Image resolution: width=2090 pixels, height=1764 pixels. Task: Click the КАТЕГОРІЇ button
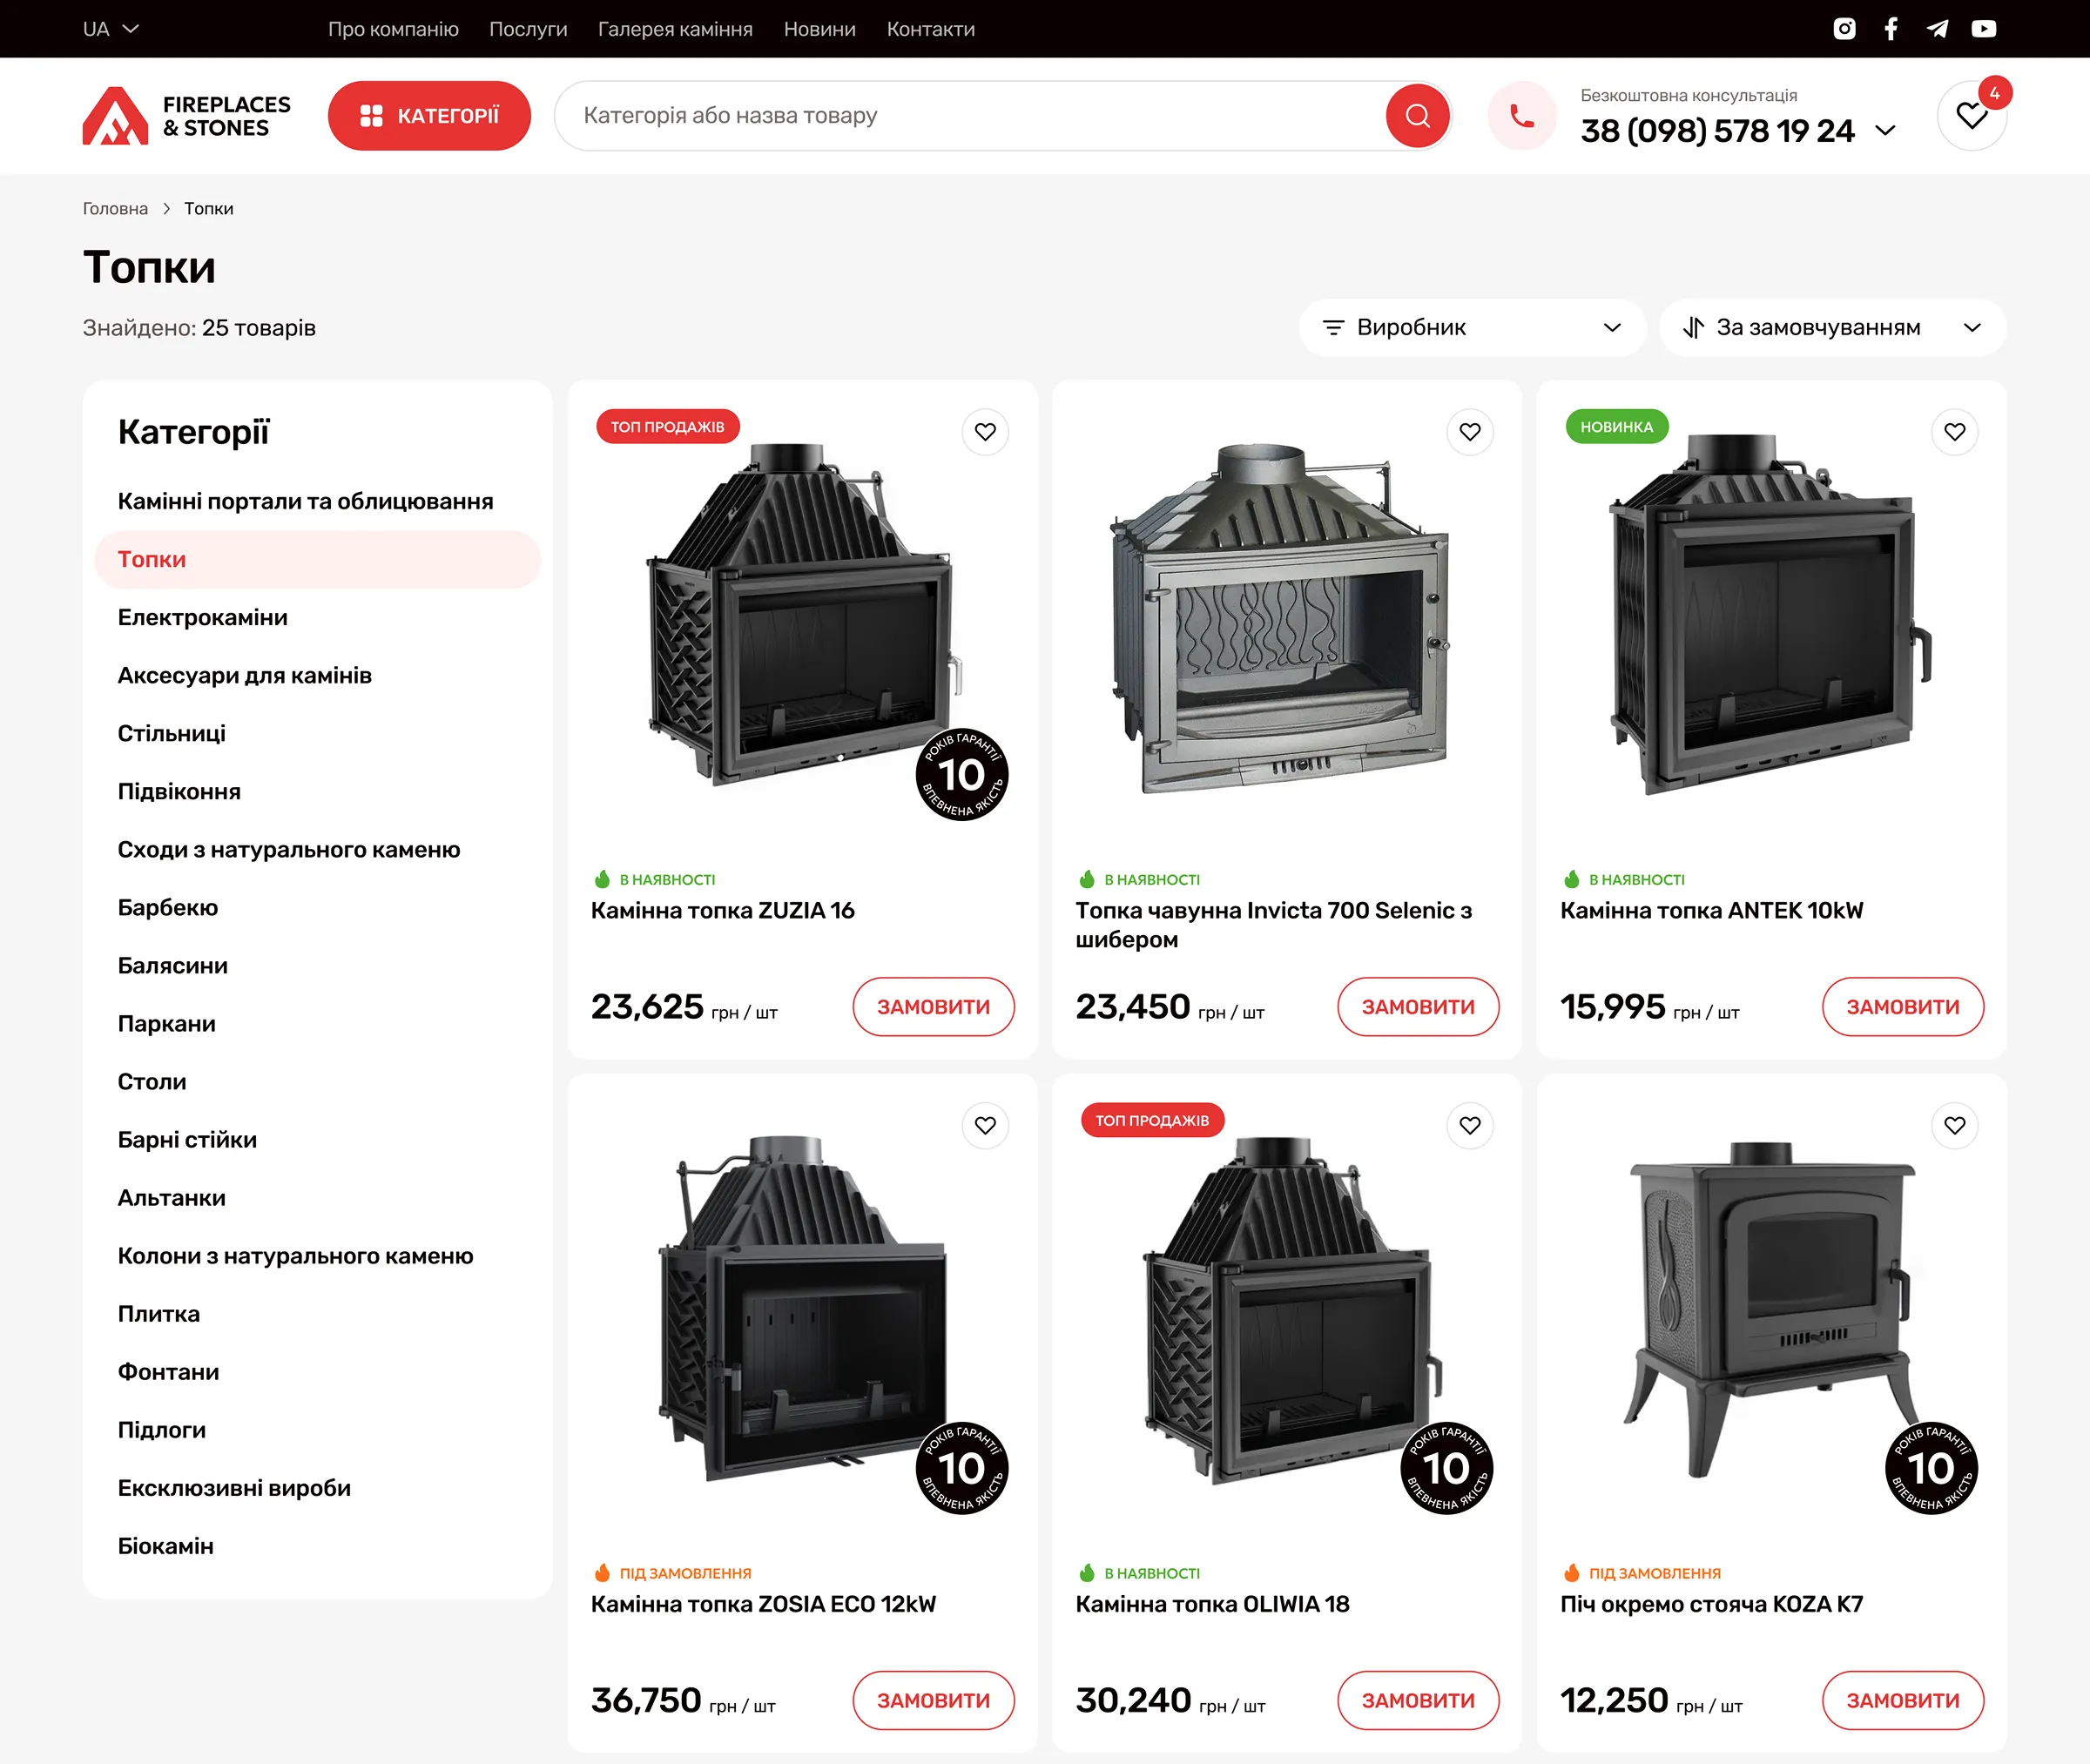[x=429, y=116]
